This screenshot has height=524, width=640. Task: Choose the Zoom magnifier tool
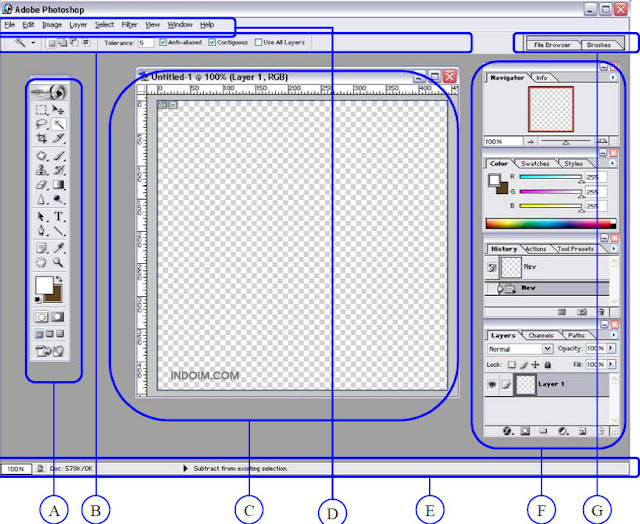(58, 262)
